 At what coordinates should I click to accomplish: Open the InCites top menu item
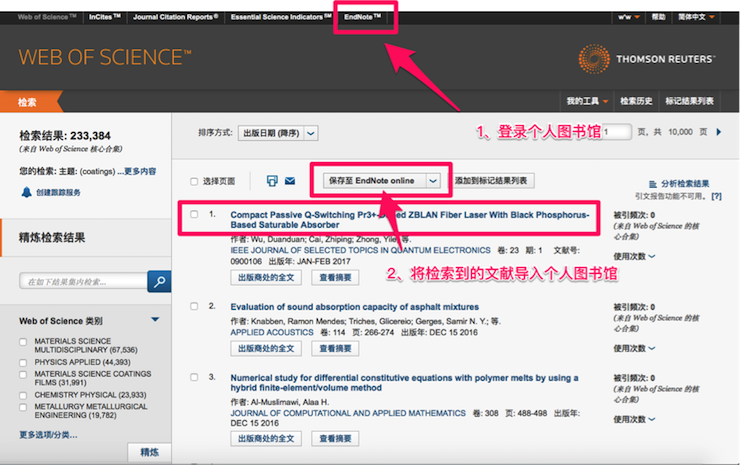click(105, 17)
